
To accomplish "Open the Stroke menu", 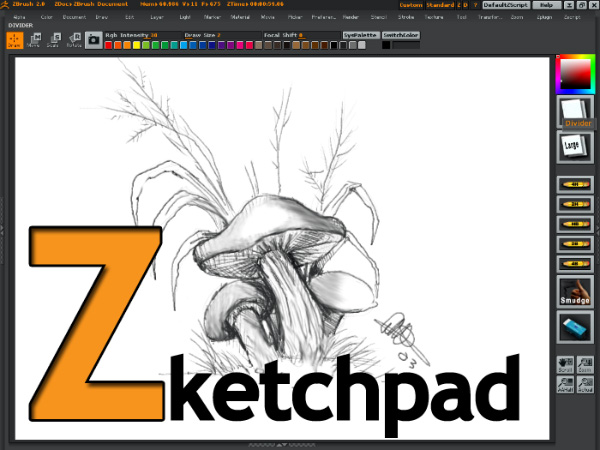I will [x=406, y=17].
